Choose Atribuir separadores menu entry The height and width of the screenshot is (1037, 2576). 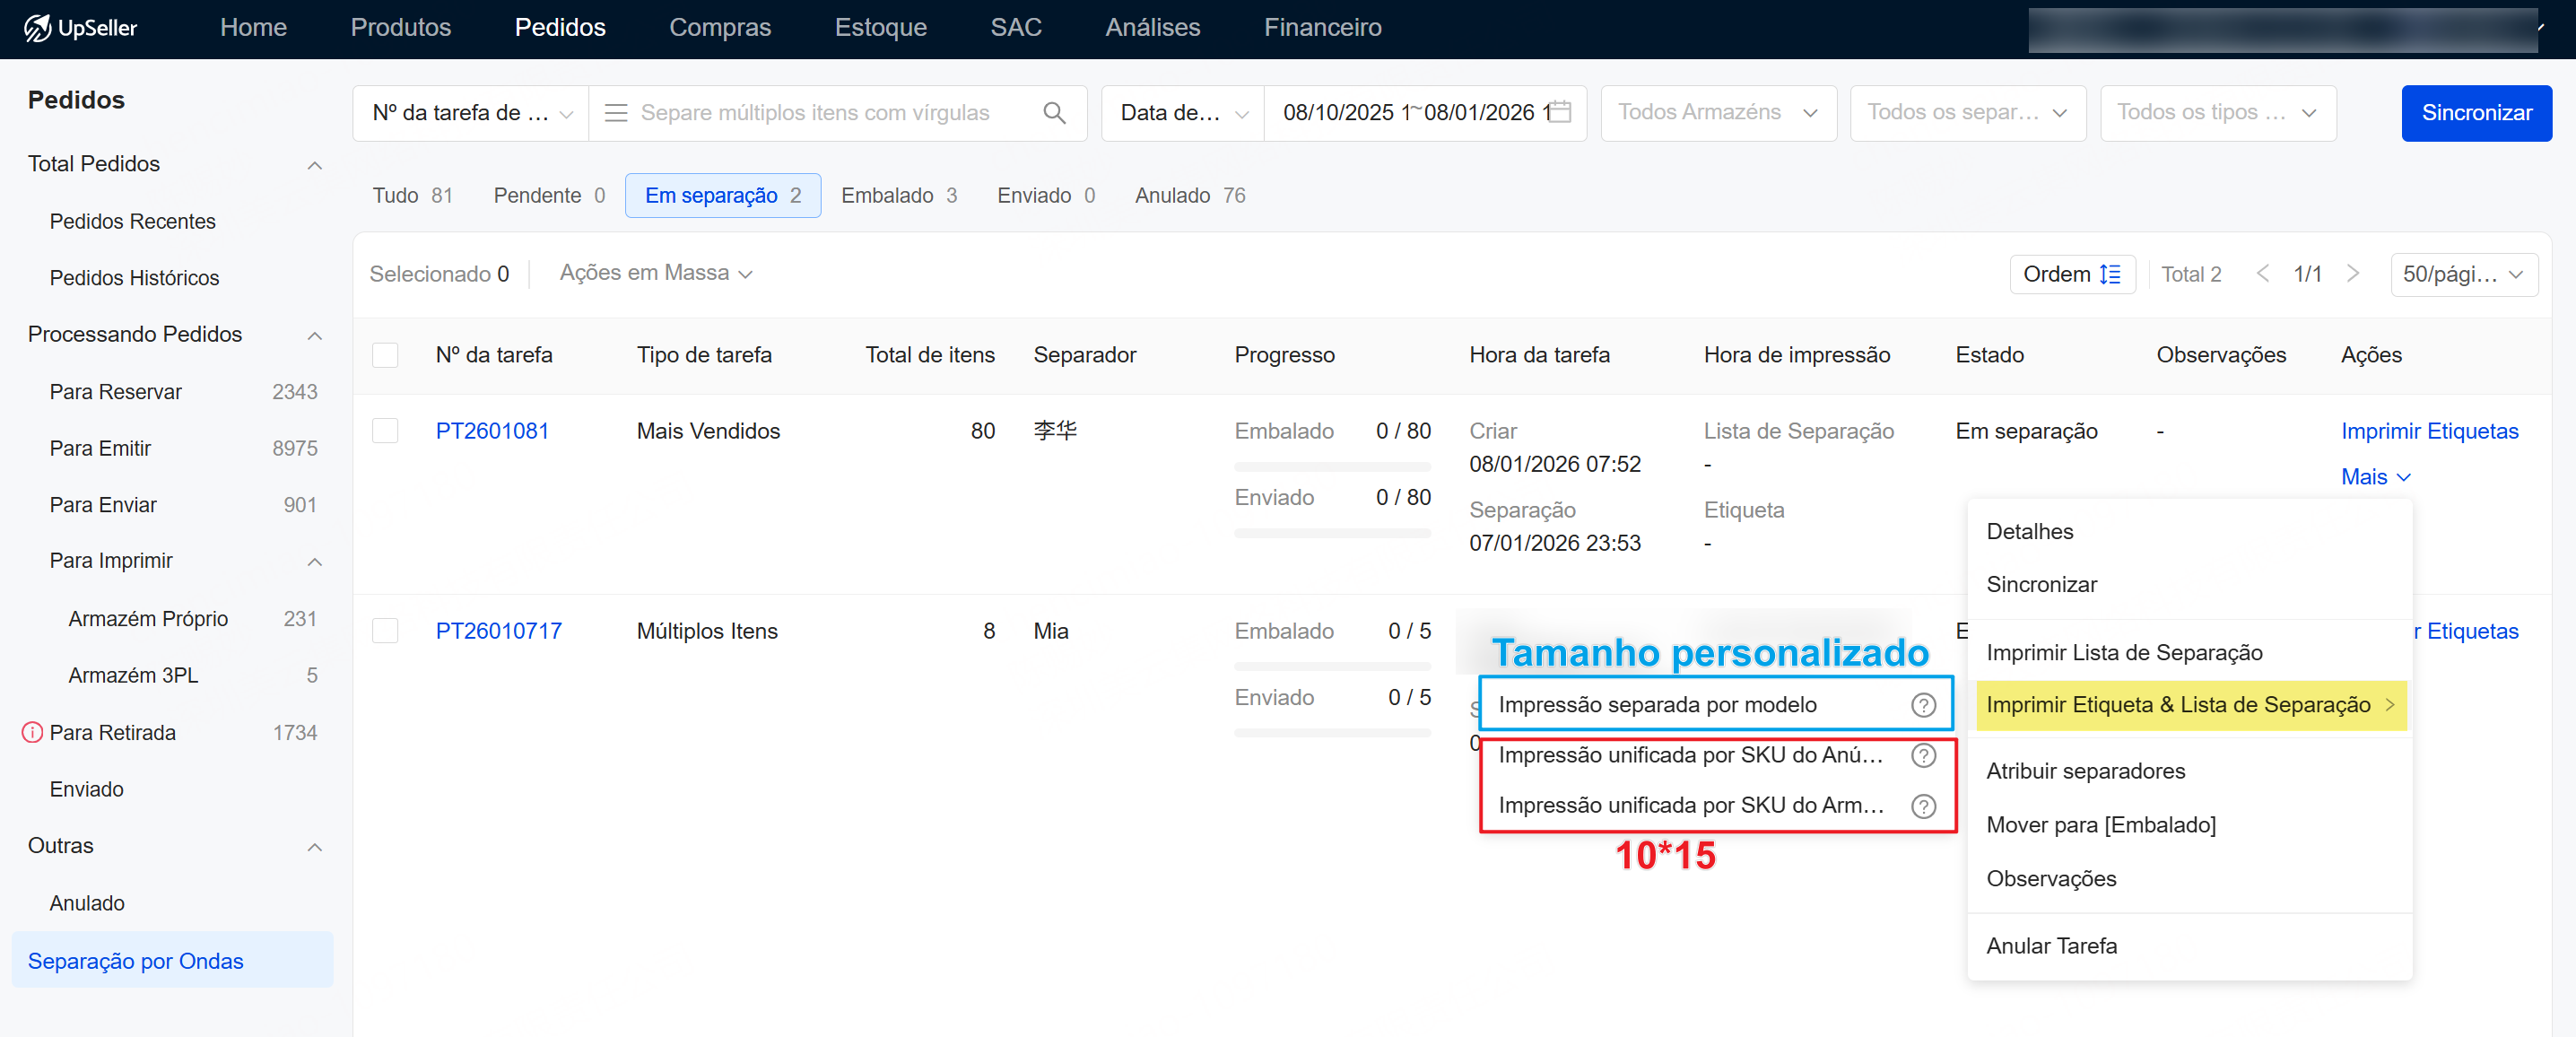2085,771
